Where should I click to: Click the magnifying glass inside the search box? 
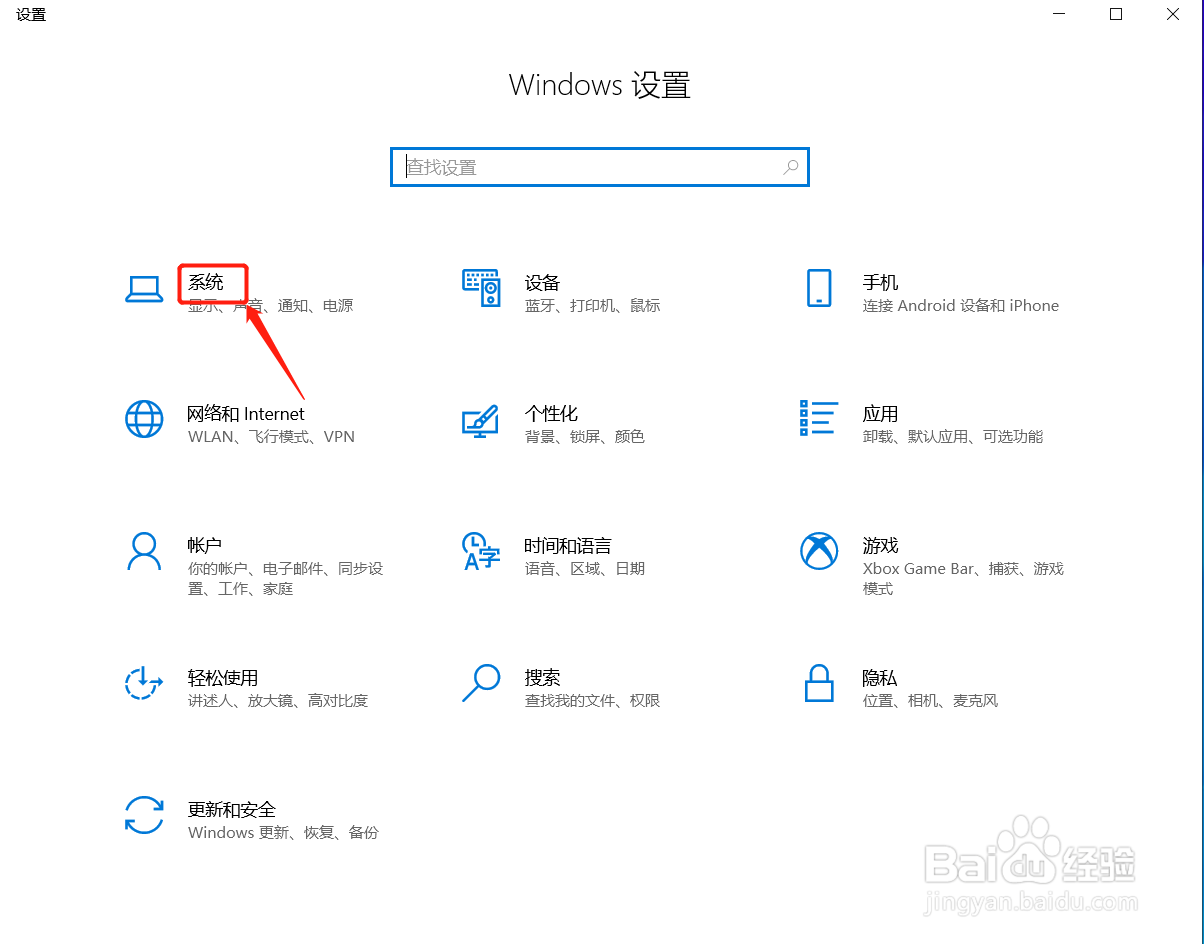coord(790,167)
